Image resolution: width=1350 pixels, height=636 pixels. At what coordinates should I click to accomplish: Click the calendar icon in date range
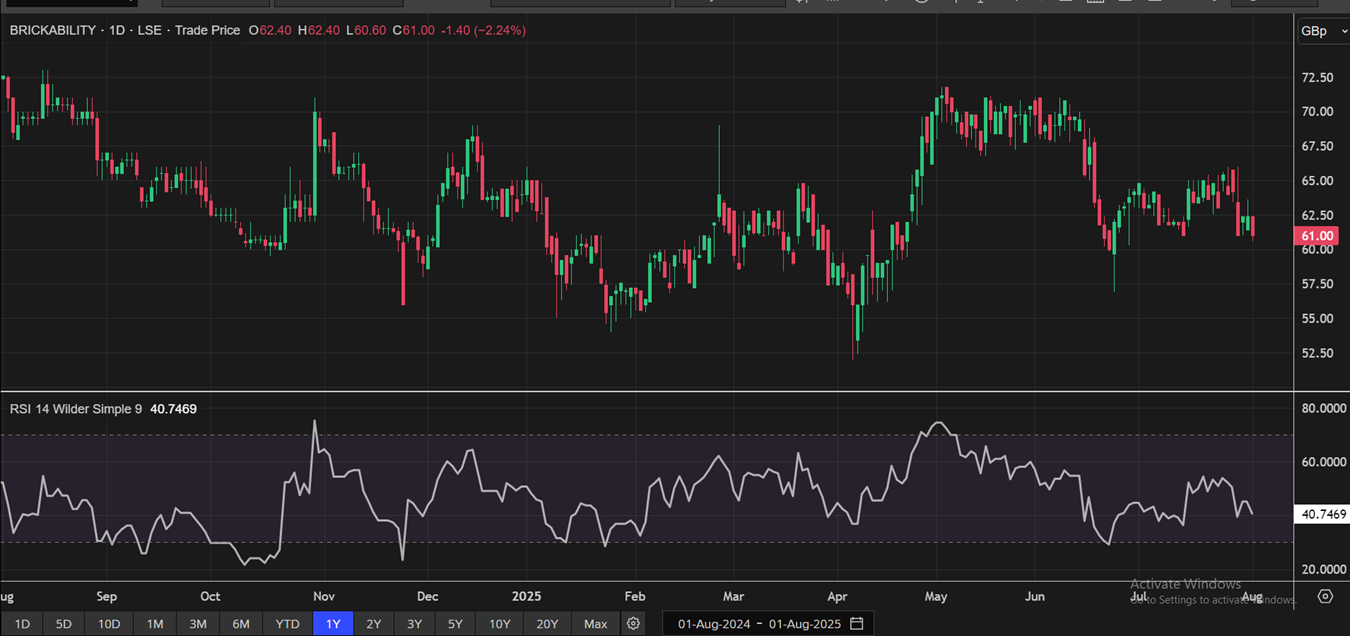tap(857, 624)
